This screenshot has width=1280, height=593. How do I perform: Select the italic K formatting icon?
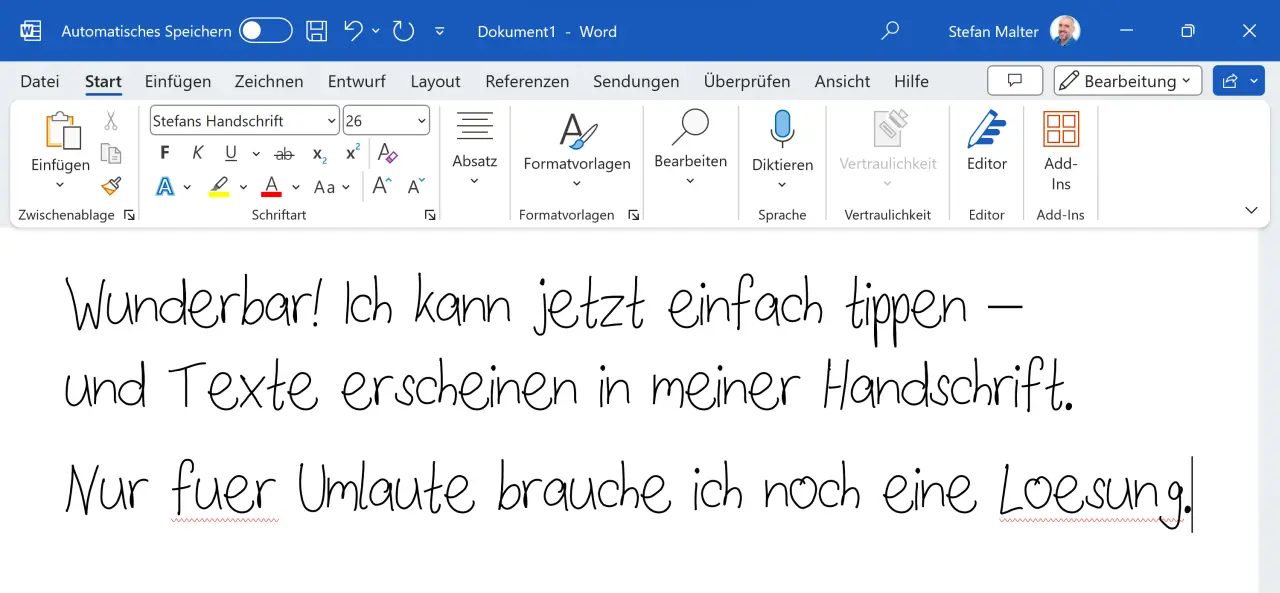197,152
